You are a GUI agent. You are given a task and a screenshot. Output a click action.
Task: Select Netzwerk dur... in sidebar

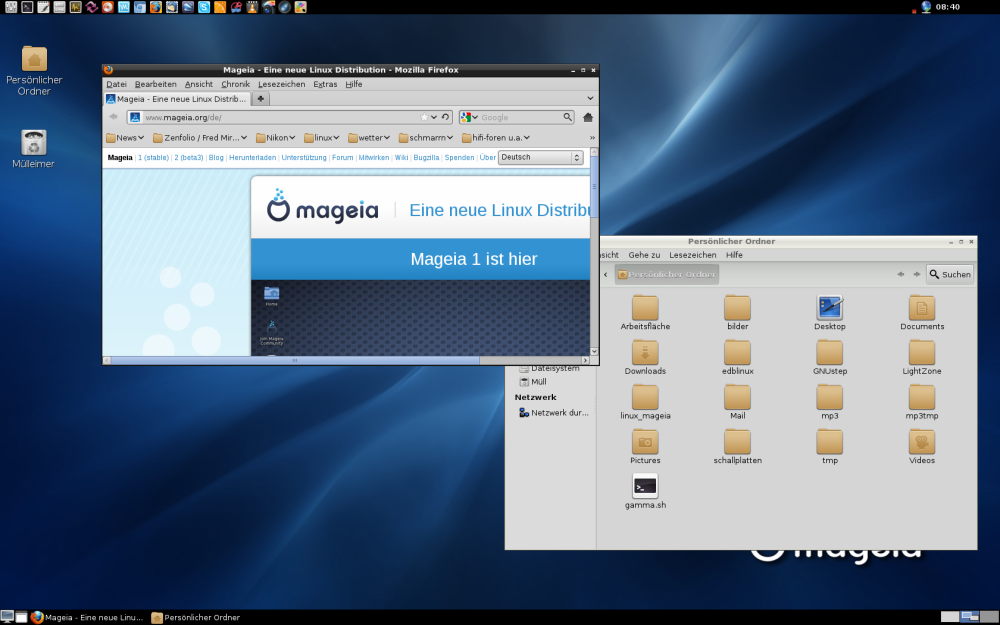coord(554,413)
